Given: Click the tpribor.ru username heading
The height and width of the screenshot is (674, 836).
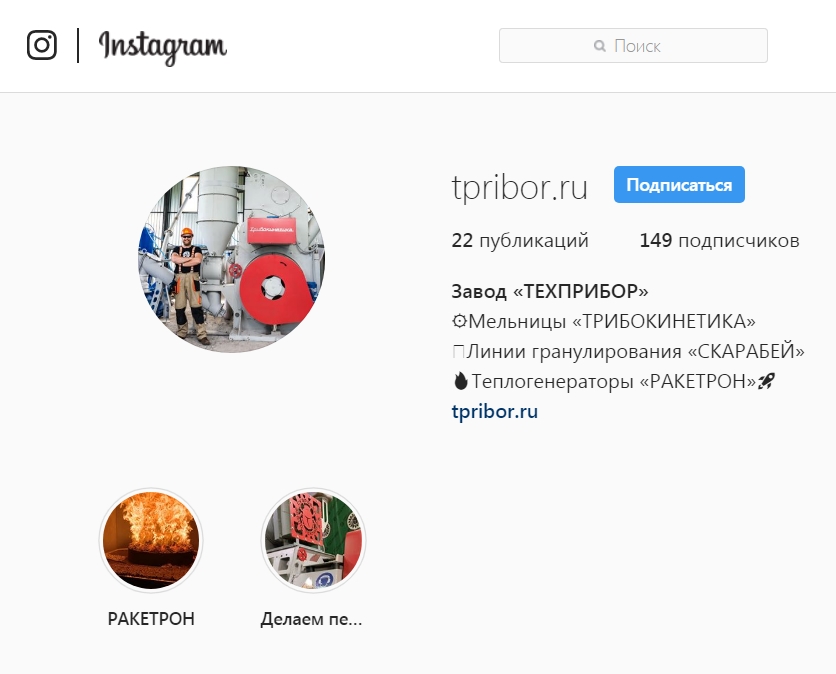Looking at the screenshot, I should (520, 187).
